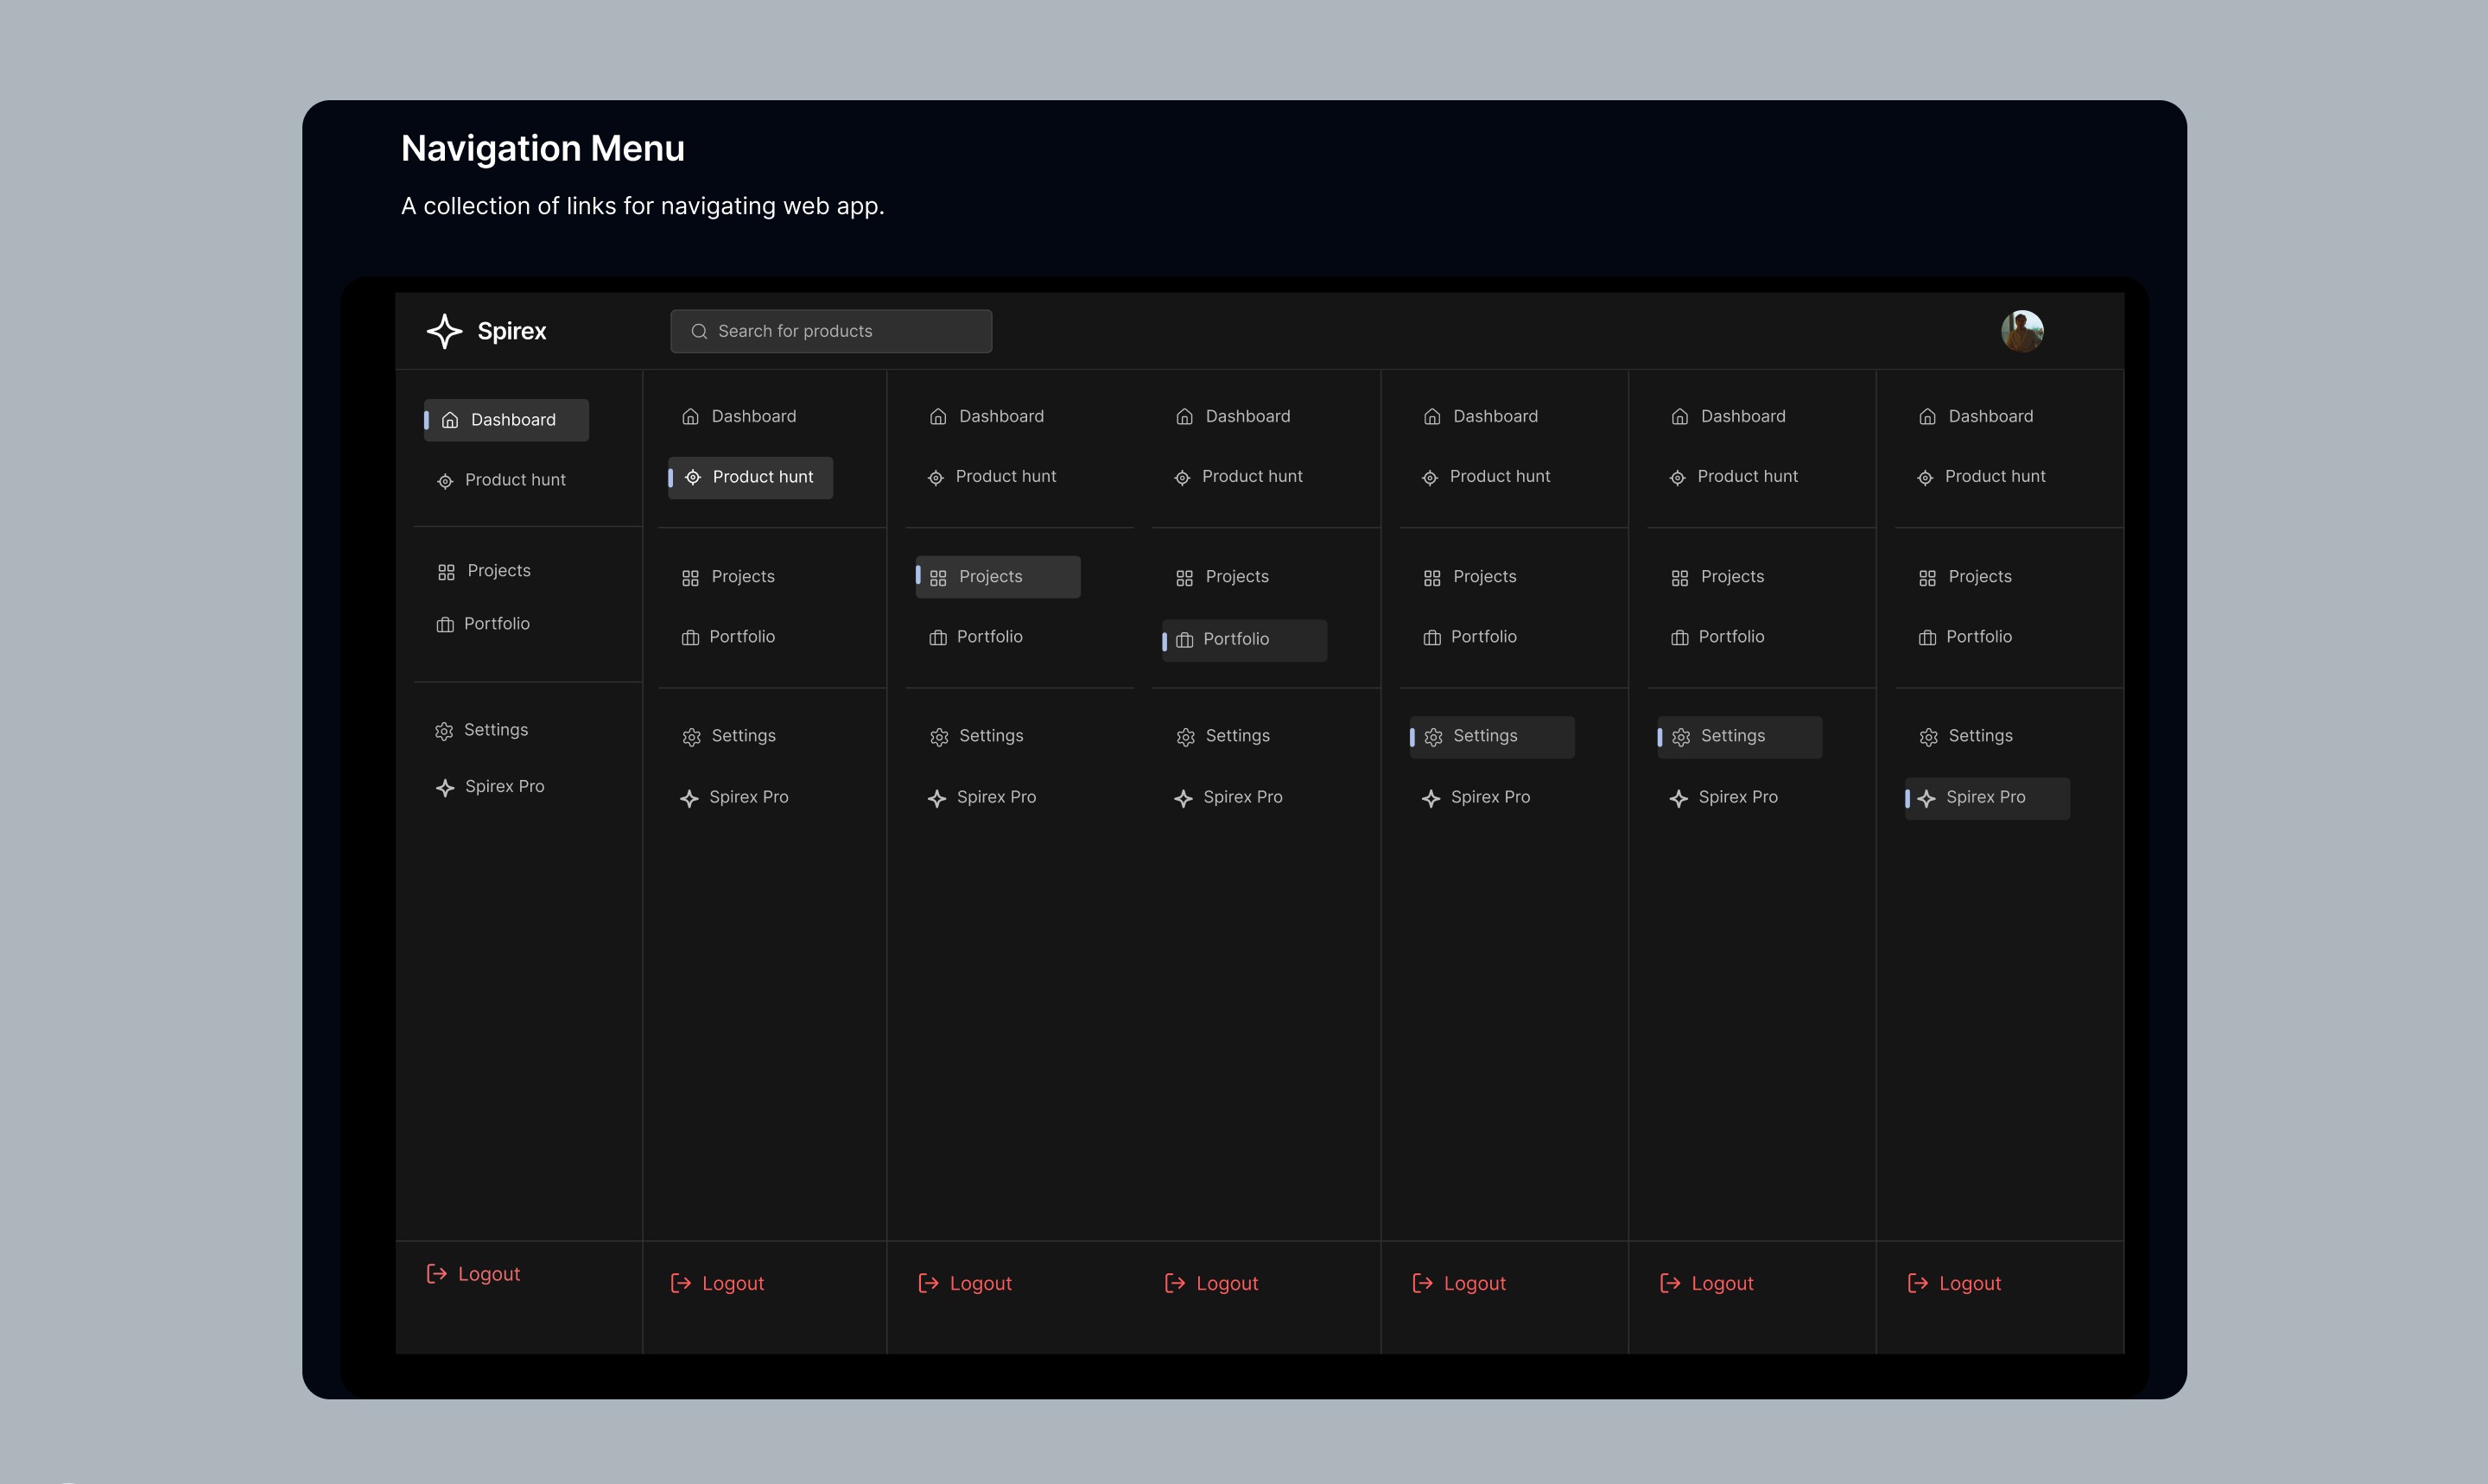Open Settings in the leftmost sidebar
Image resolution: width=2488 pixels, height=1484 pixels.
pos(495,730)
